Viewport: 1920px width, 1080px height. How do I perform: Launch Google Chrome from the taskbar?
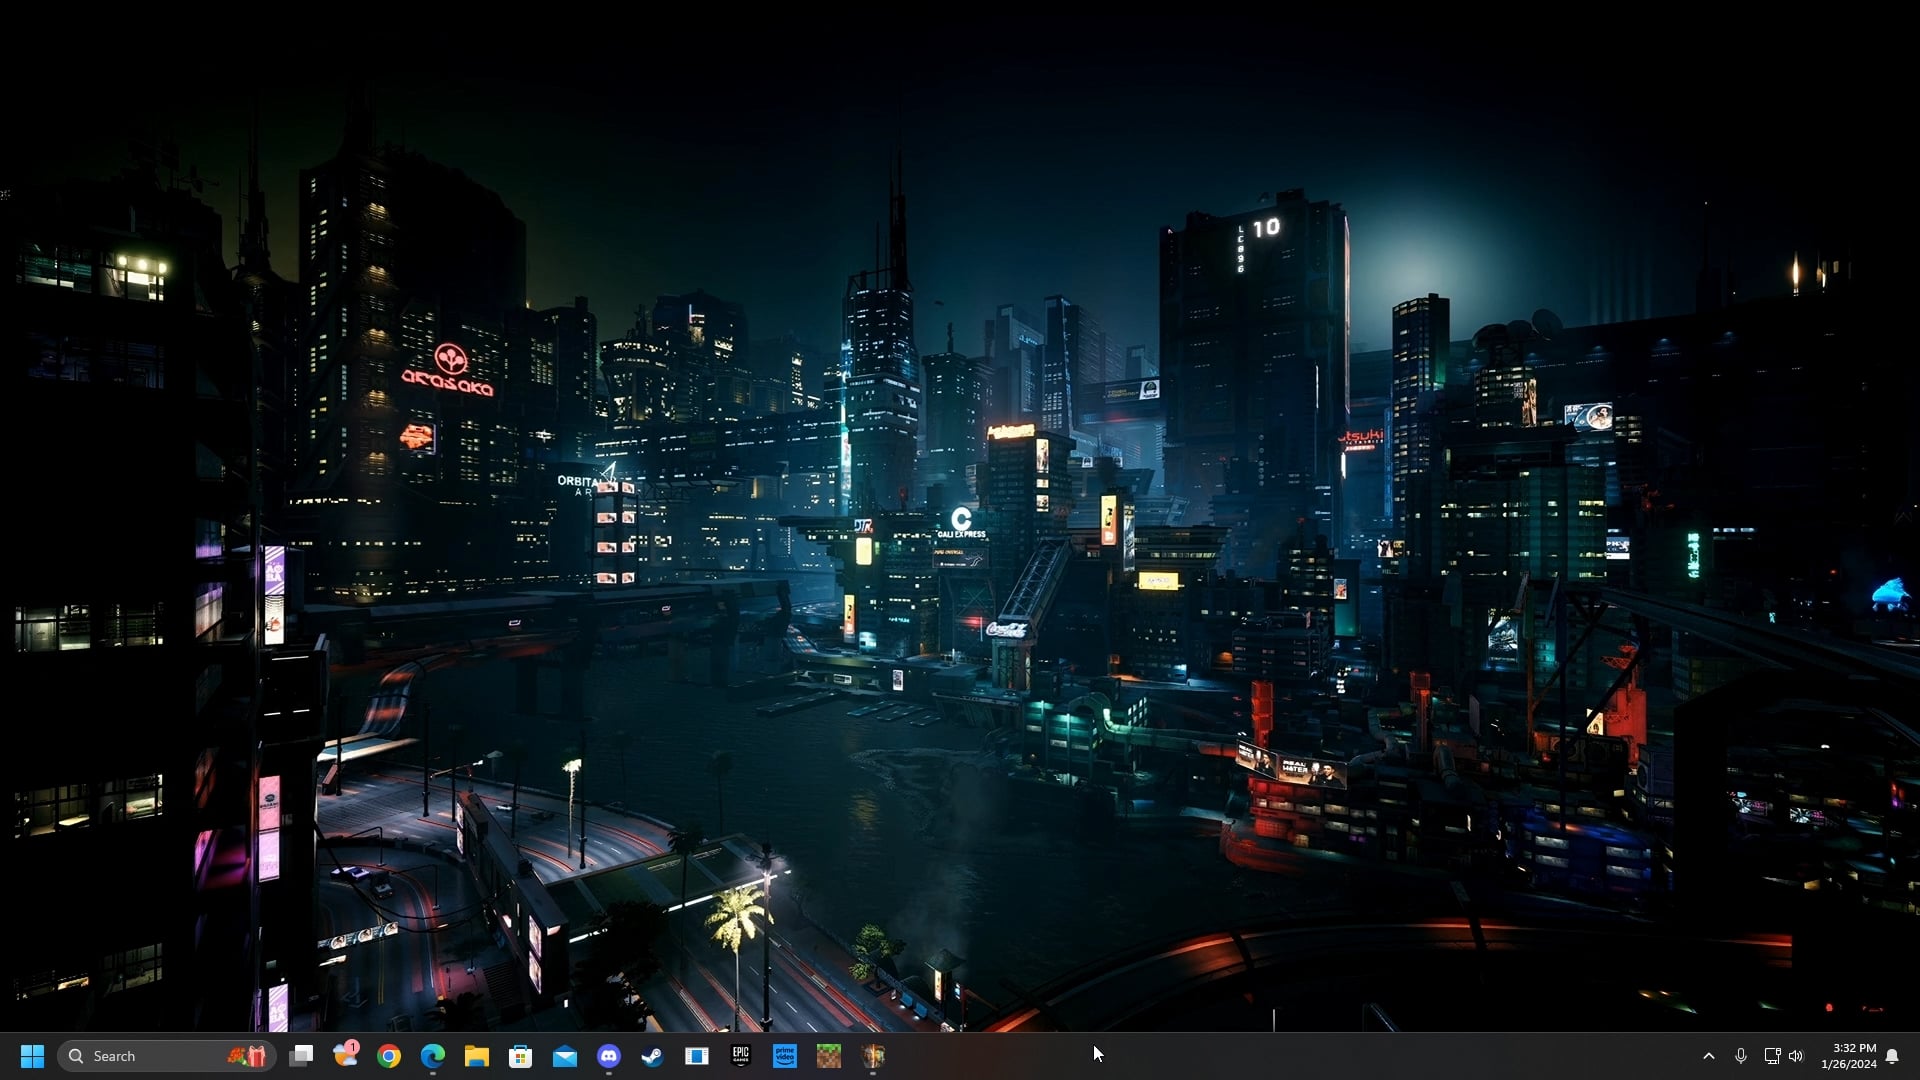[389, 1056]
